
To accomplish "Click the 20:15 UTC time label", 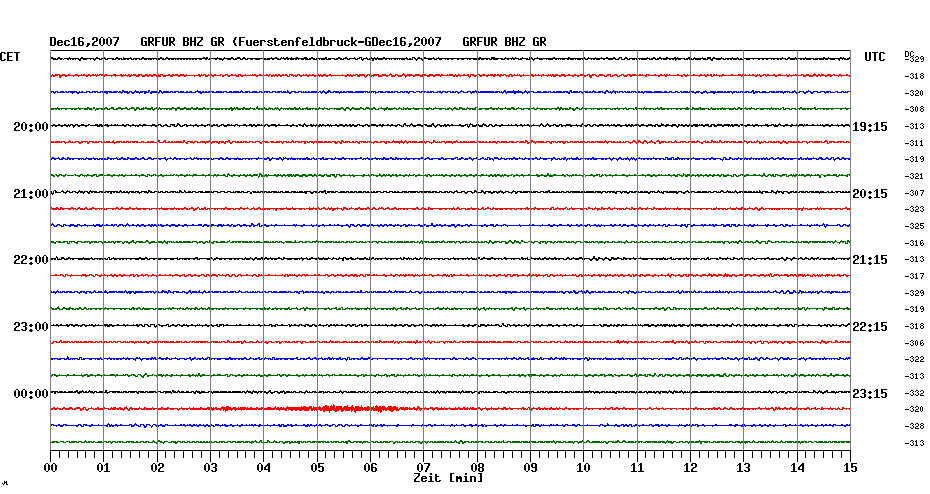I will pos(870,194).
